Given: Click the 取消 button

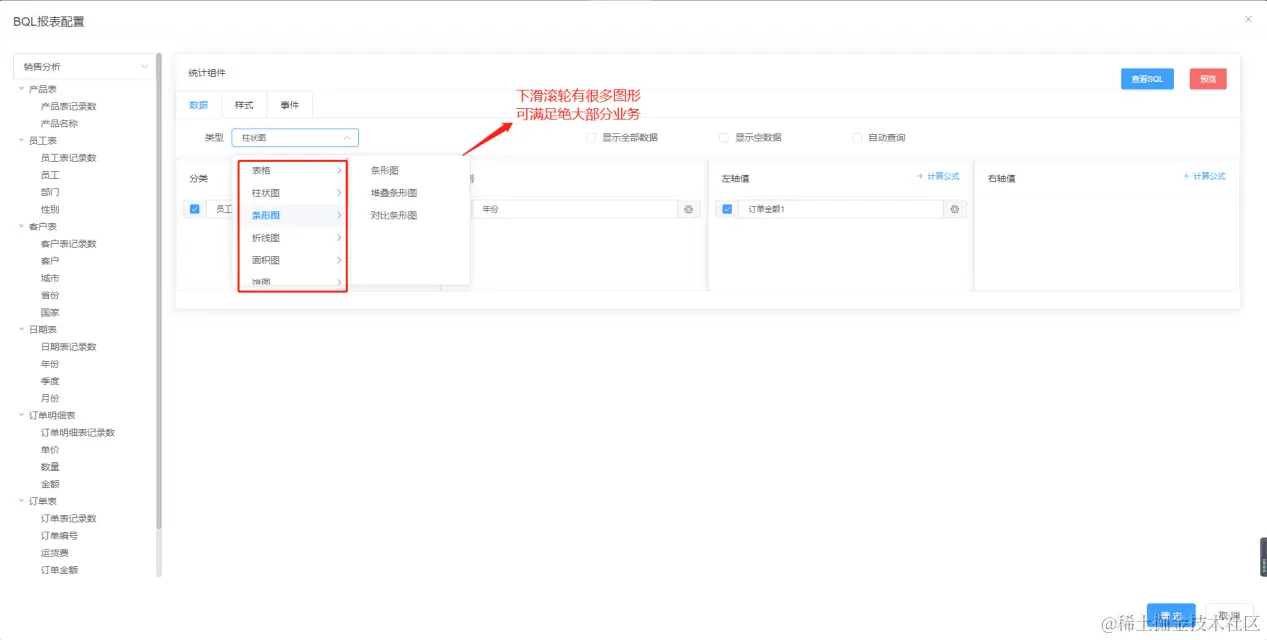Looking at the screenshot, I should 1230,616.
